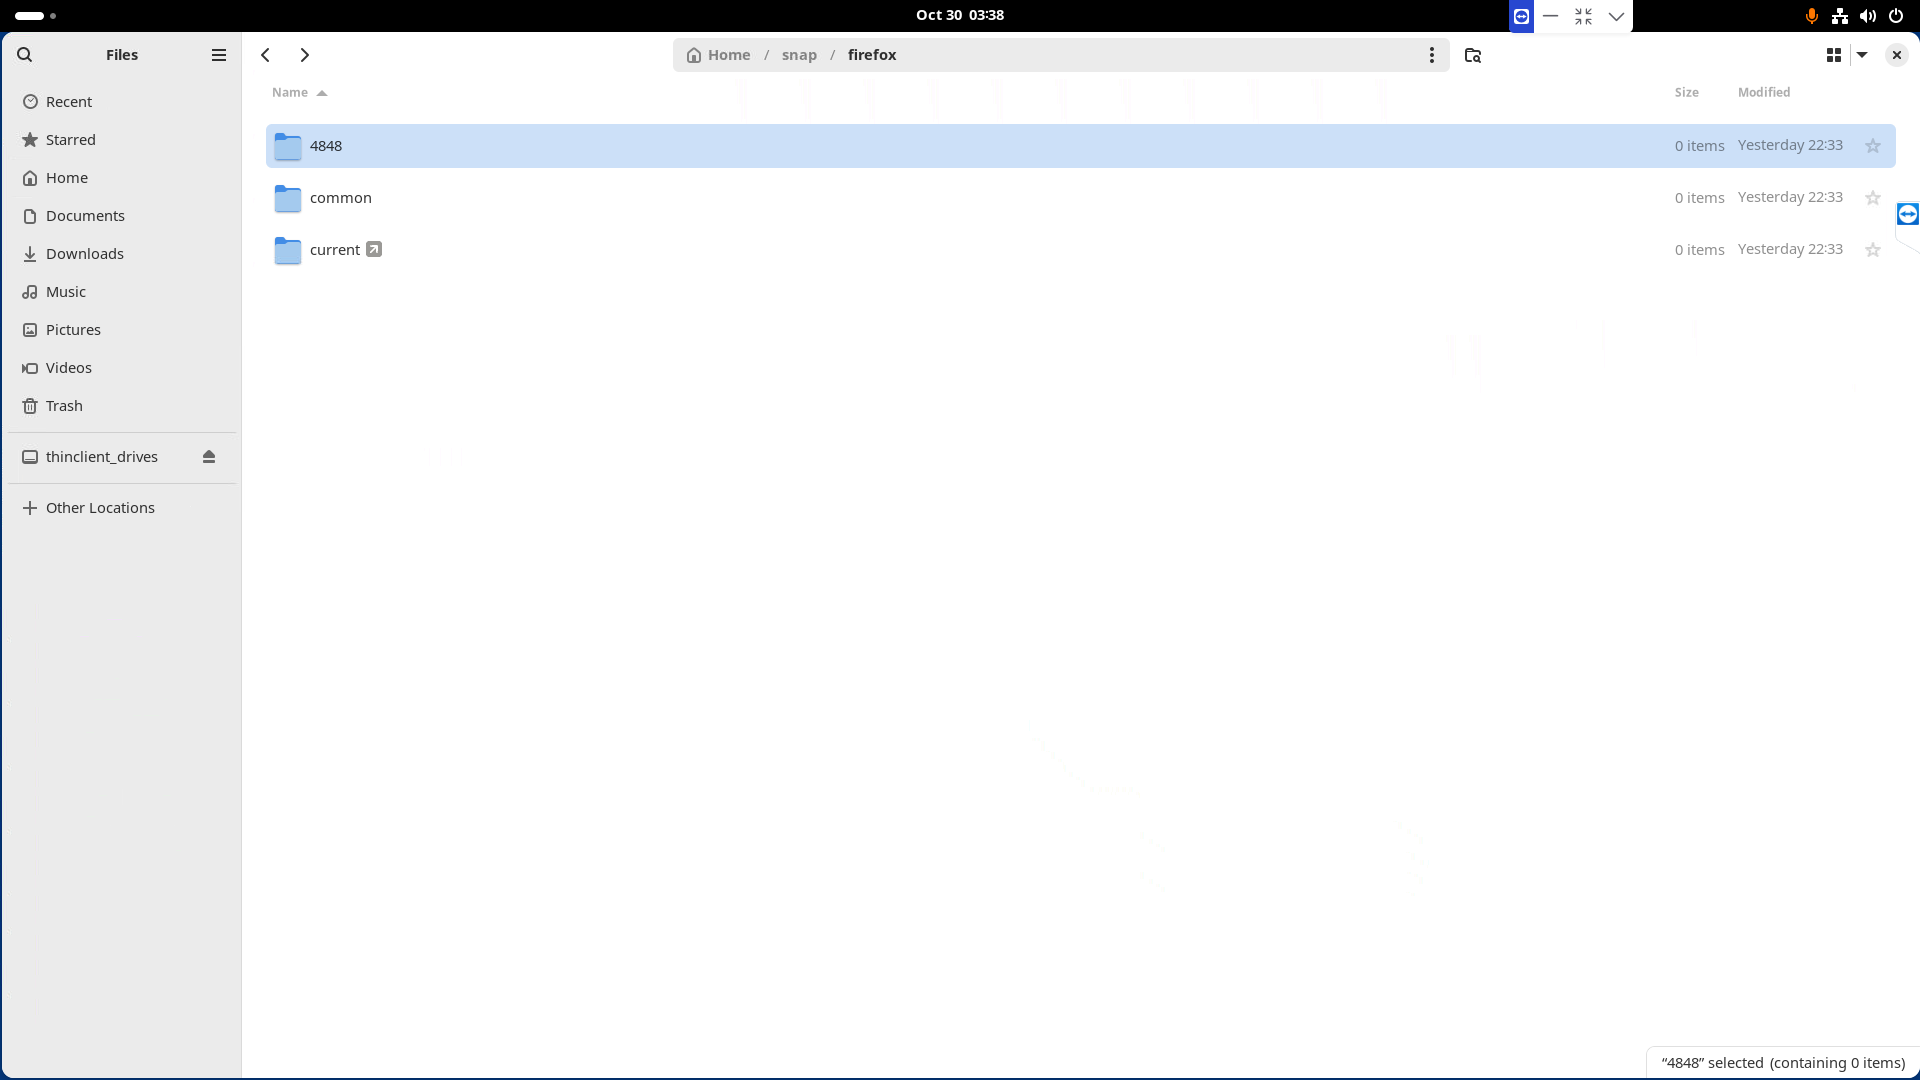Open the snap breadcrumb segment

pyautogui.click(x=798, y=55)
